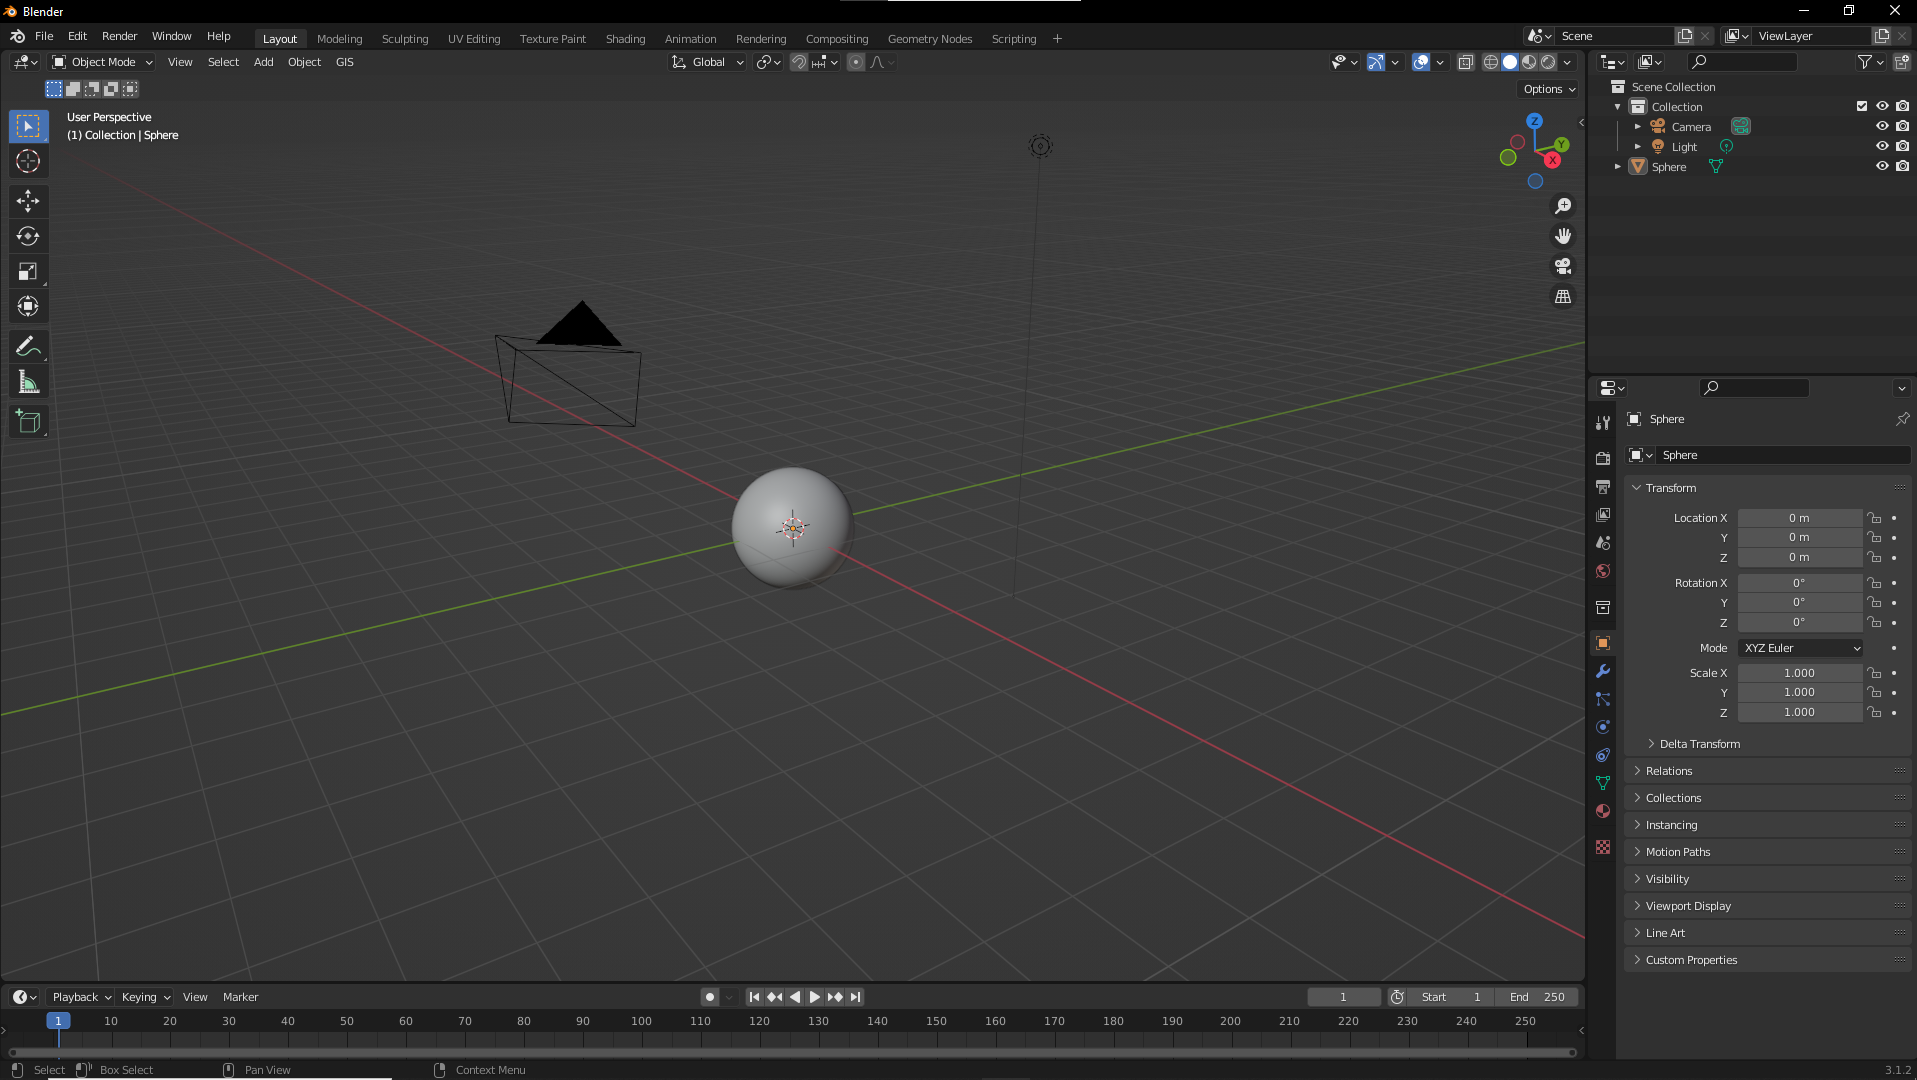1917x1080 pixels.
Task: Select the Annotate pencil tool
Action: pyautogui.click(x=28, y=347)
